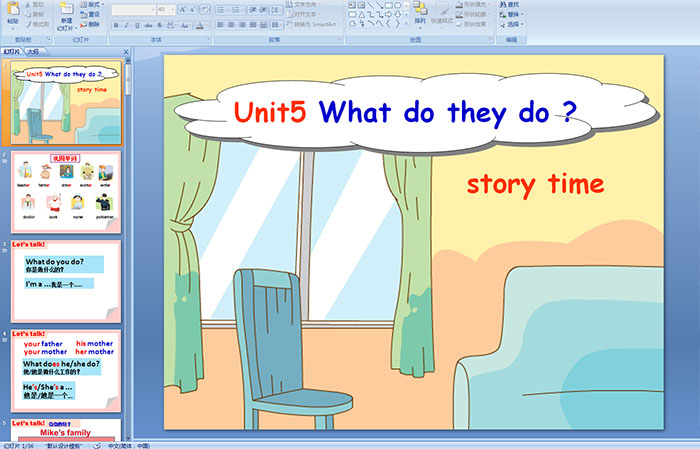Click the Cut (剪切) scissors button
This screenshot has width=700, height=449.
[34, 4]
